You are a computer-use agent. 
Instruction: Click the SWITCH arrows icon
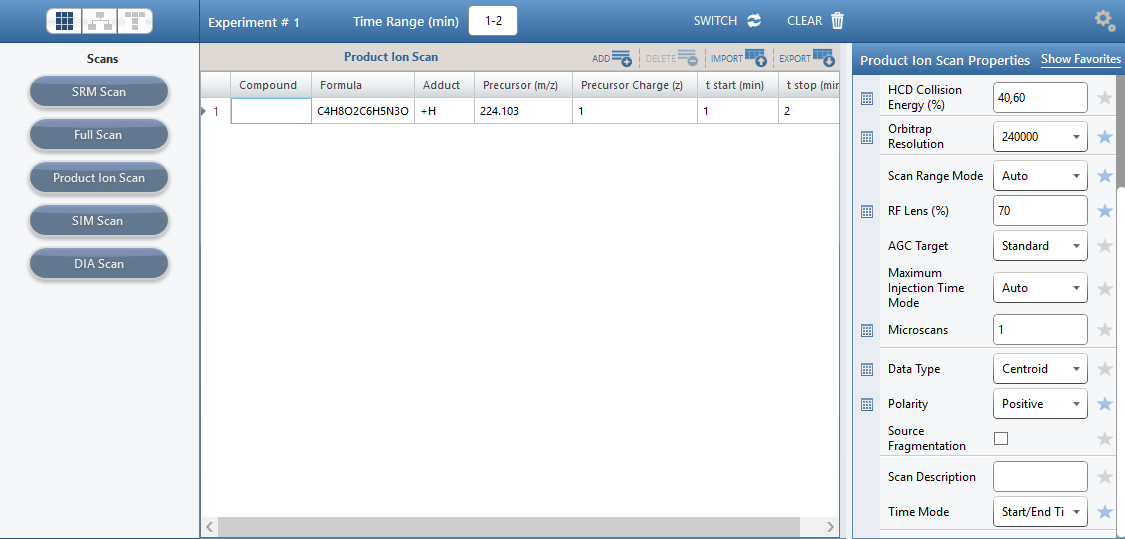click(754, 21)
